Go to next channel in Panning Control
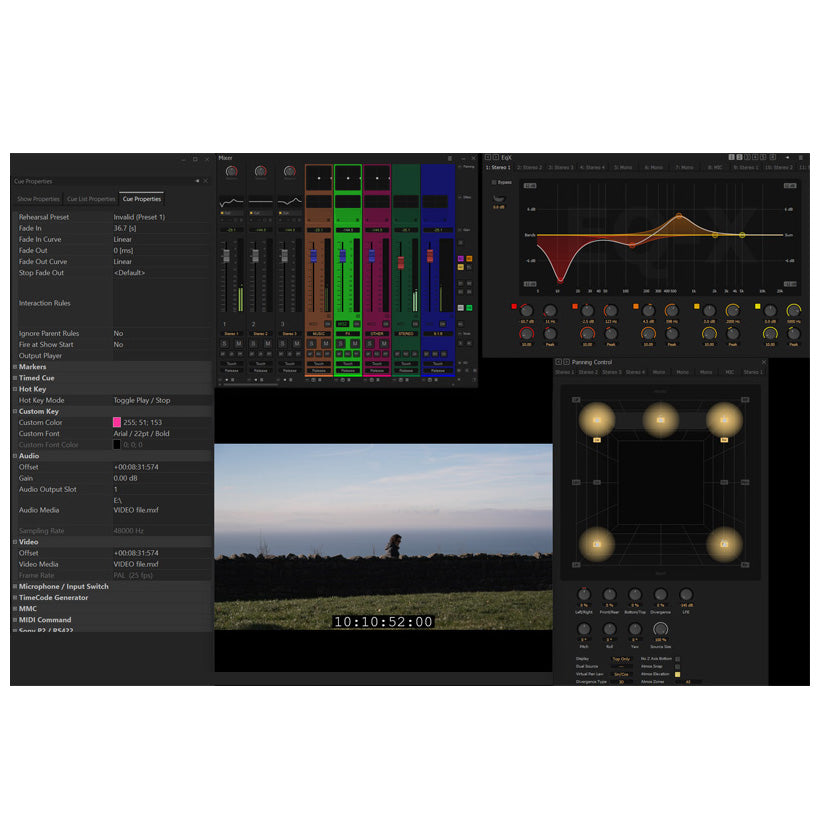820x820 pixels. [x=566, y=362]
